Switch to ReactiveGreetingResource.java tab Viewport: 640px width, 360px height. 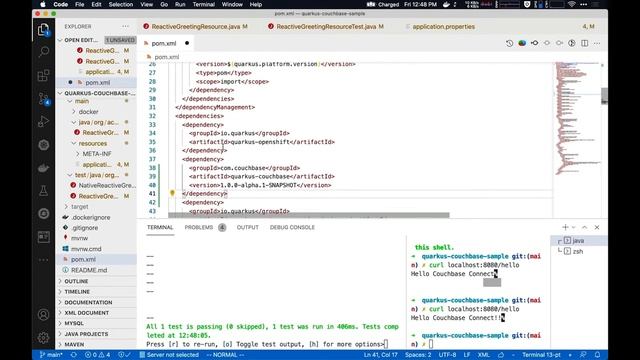click(x=195, y=27)
